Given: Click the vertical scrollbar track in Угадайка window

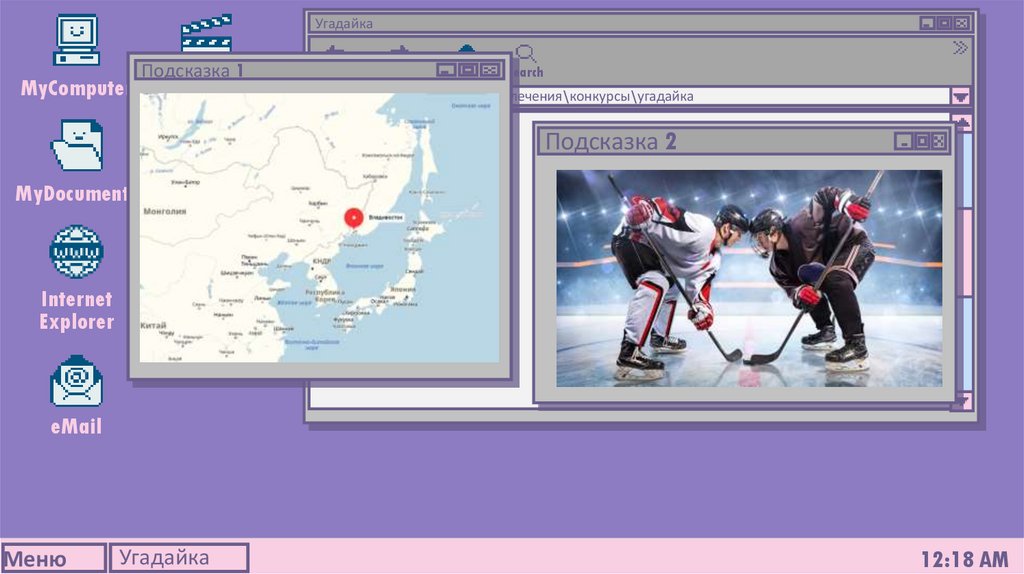Looking at the screenshot, I should tap(965, 261).
